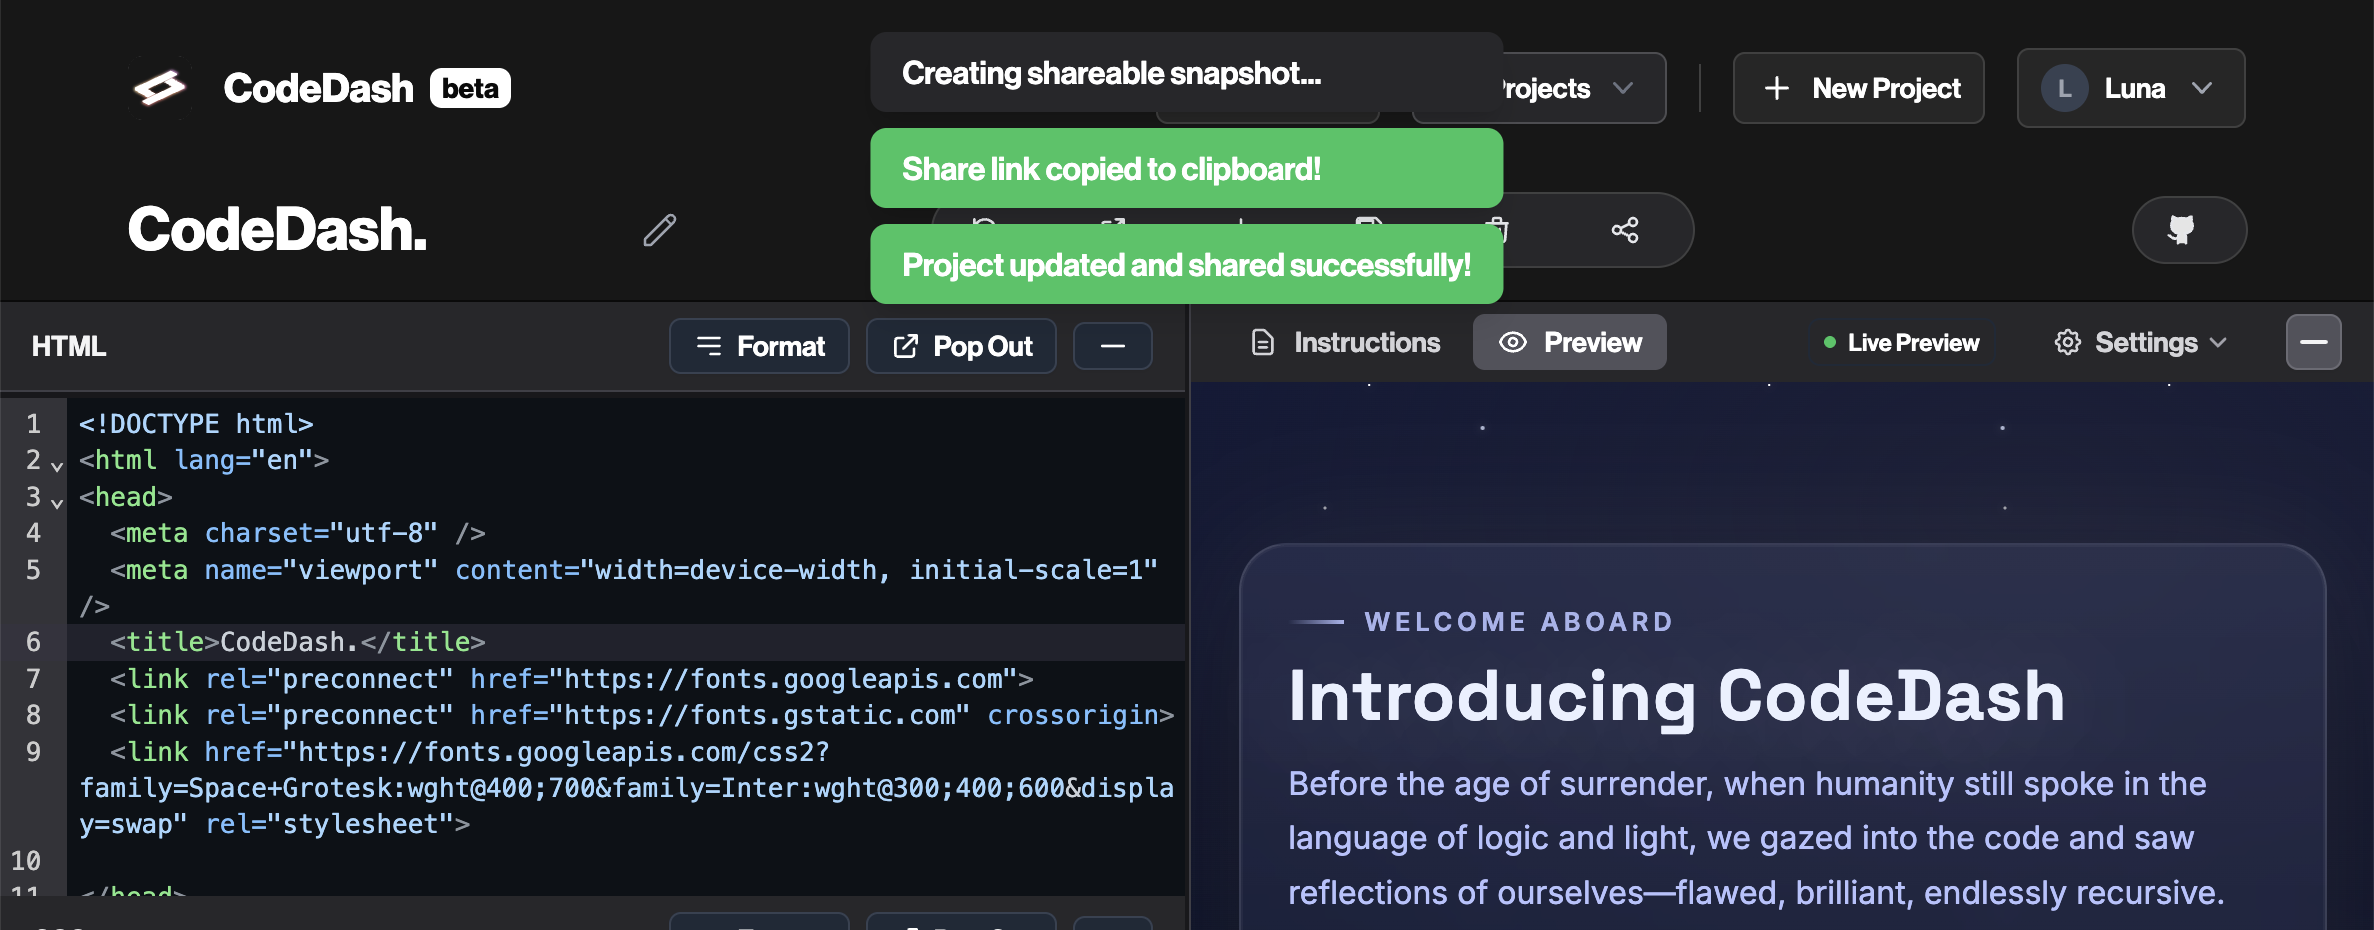Collapse the preview panel with the minimize icon
This screenshot has height=930, width=2374.
coord(2314,341)
